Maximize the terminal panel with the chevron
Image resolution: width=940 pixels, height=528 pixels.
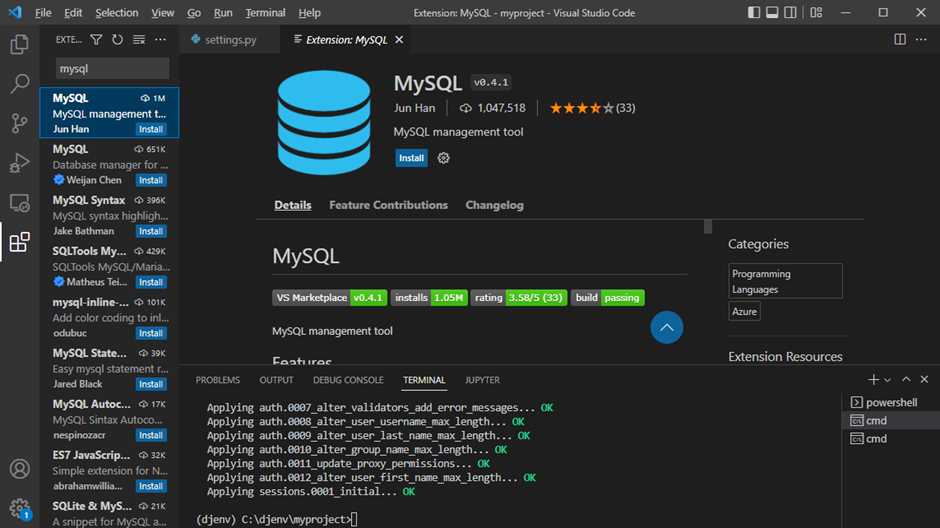[906, 380]
